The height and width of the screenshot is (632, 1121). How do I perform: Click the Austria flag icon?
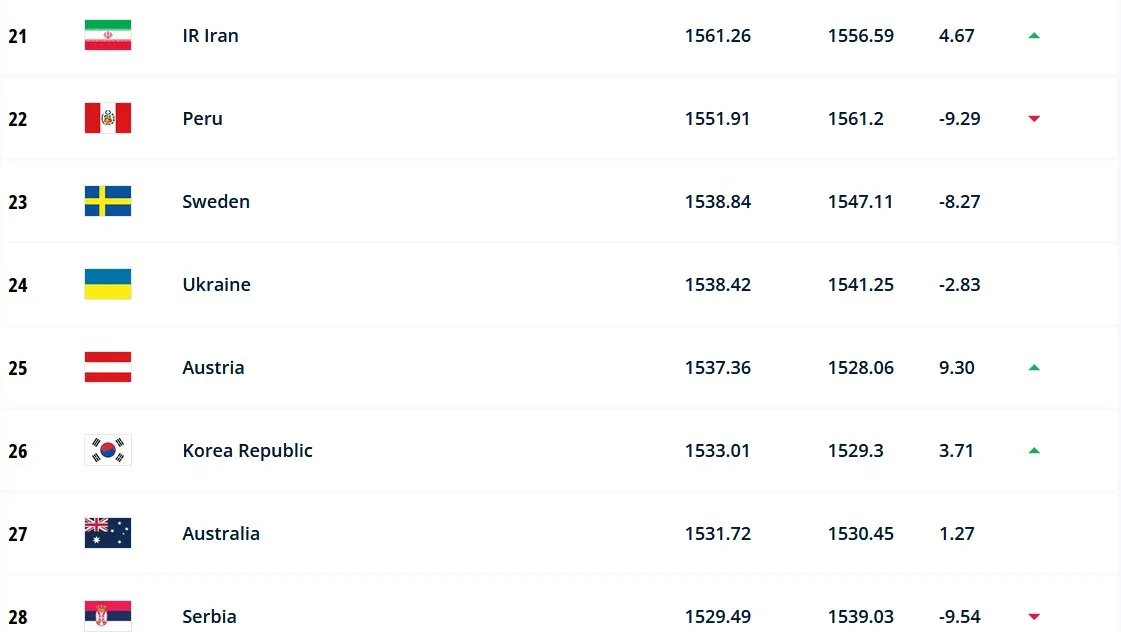tap(107, 367)
